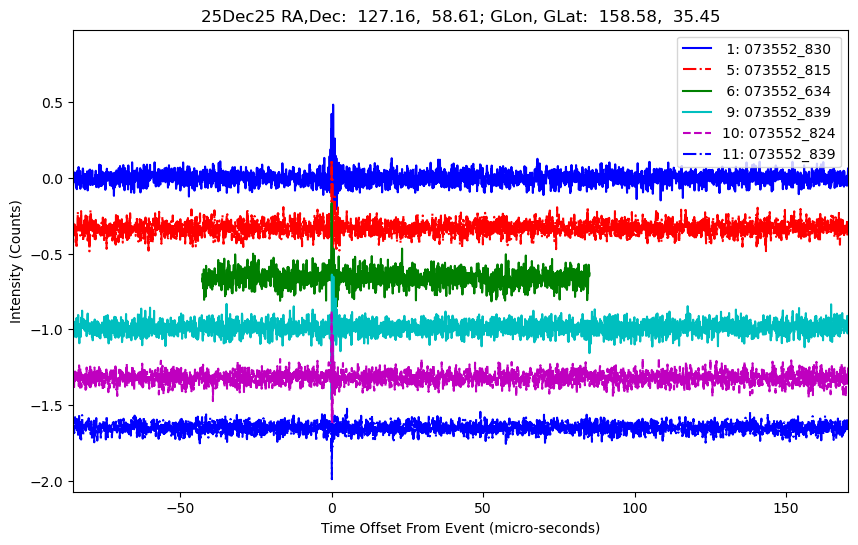This screenshot has width=858, height=545.
Task: Click the peak of the top blue trace spike
Action: pyautogui.click(x=333, y=105)
